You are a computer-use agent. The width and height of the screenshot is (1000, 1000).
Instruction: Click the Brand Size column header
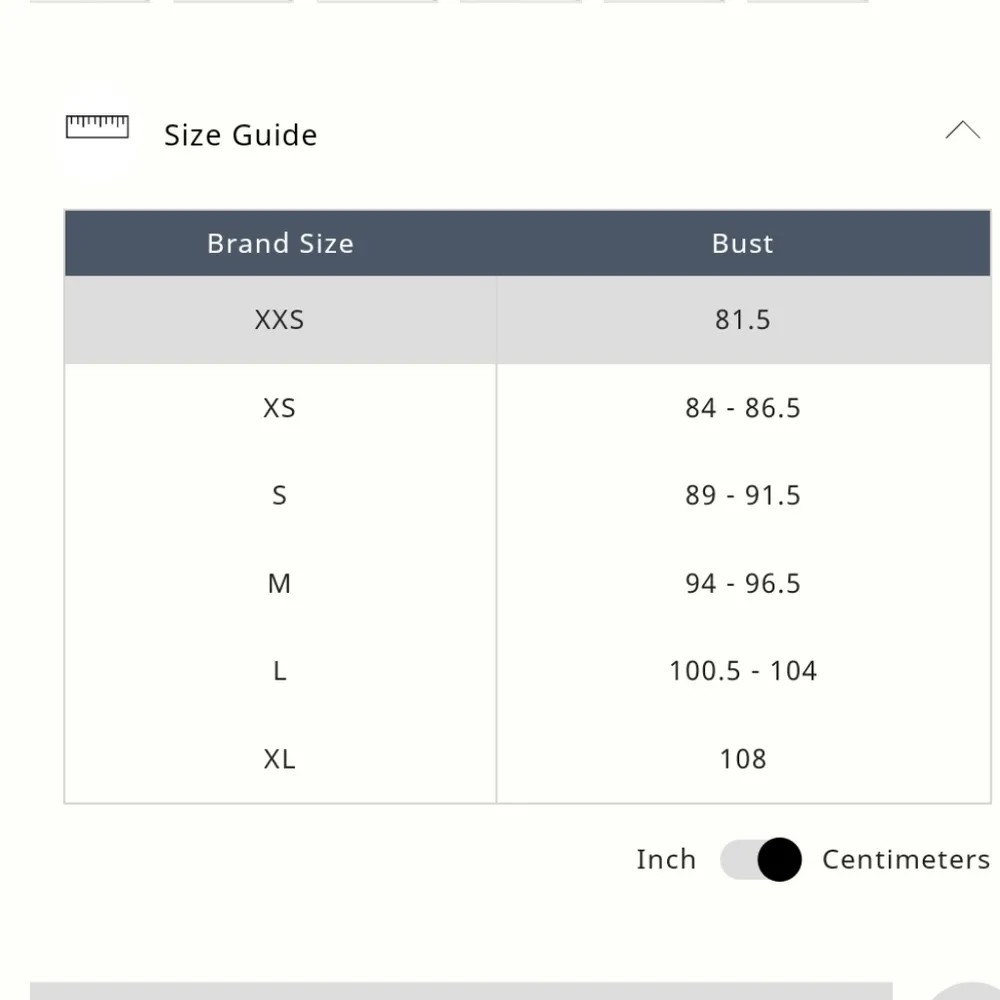280,244
